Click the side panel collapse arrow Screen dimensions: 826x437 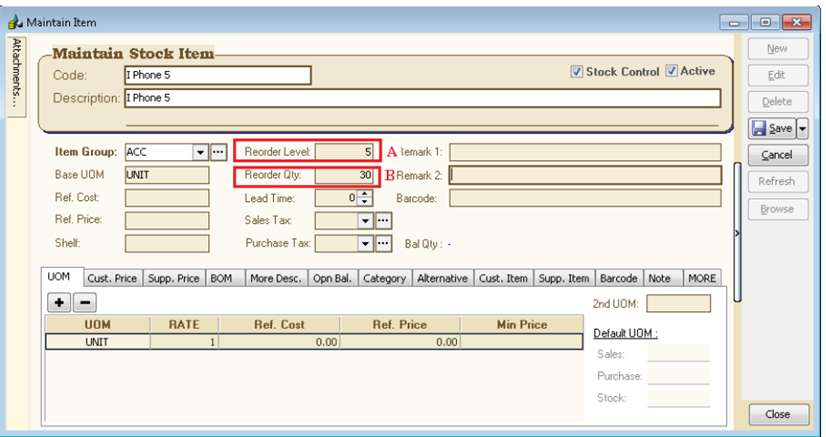737,232
